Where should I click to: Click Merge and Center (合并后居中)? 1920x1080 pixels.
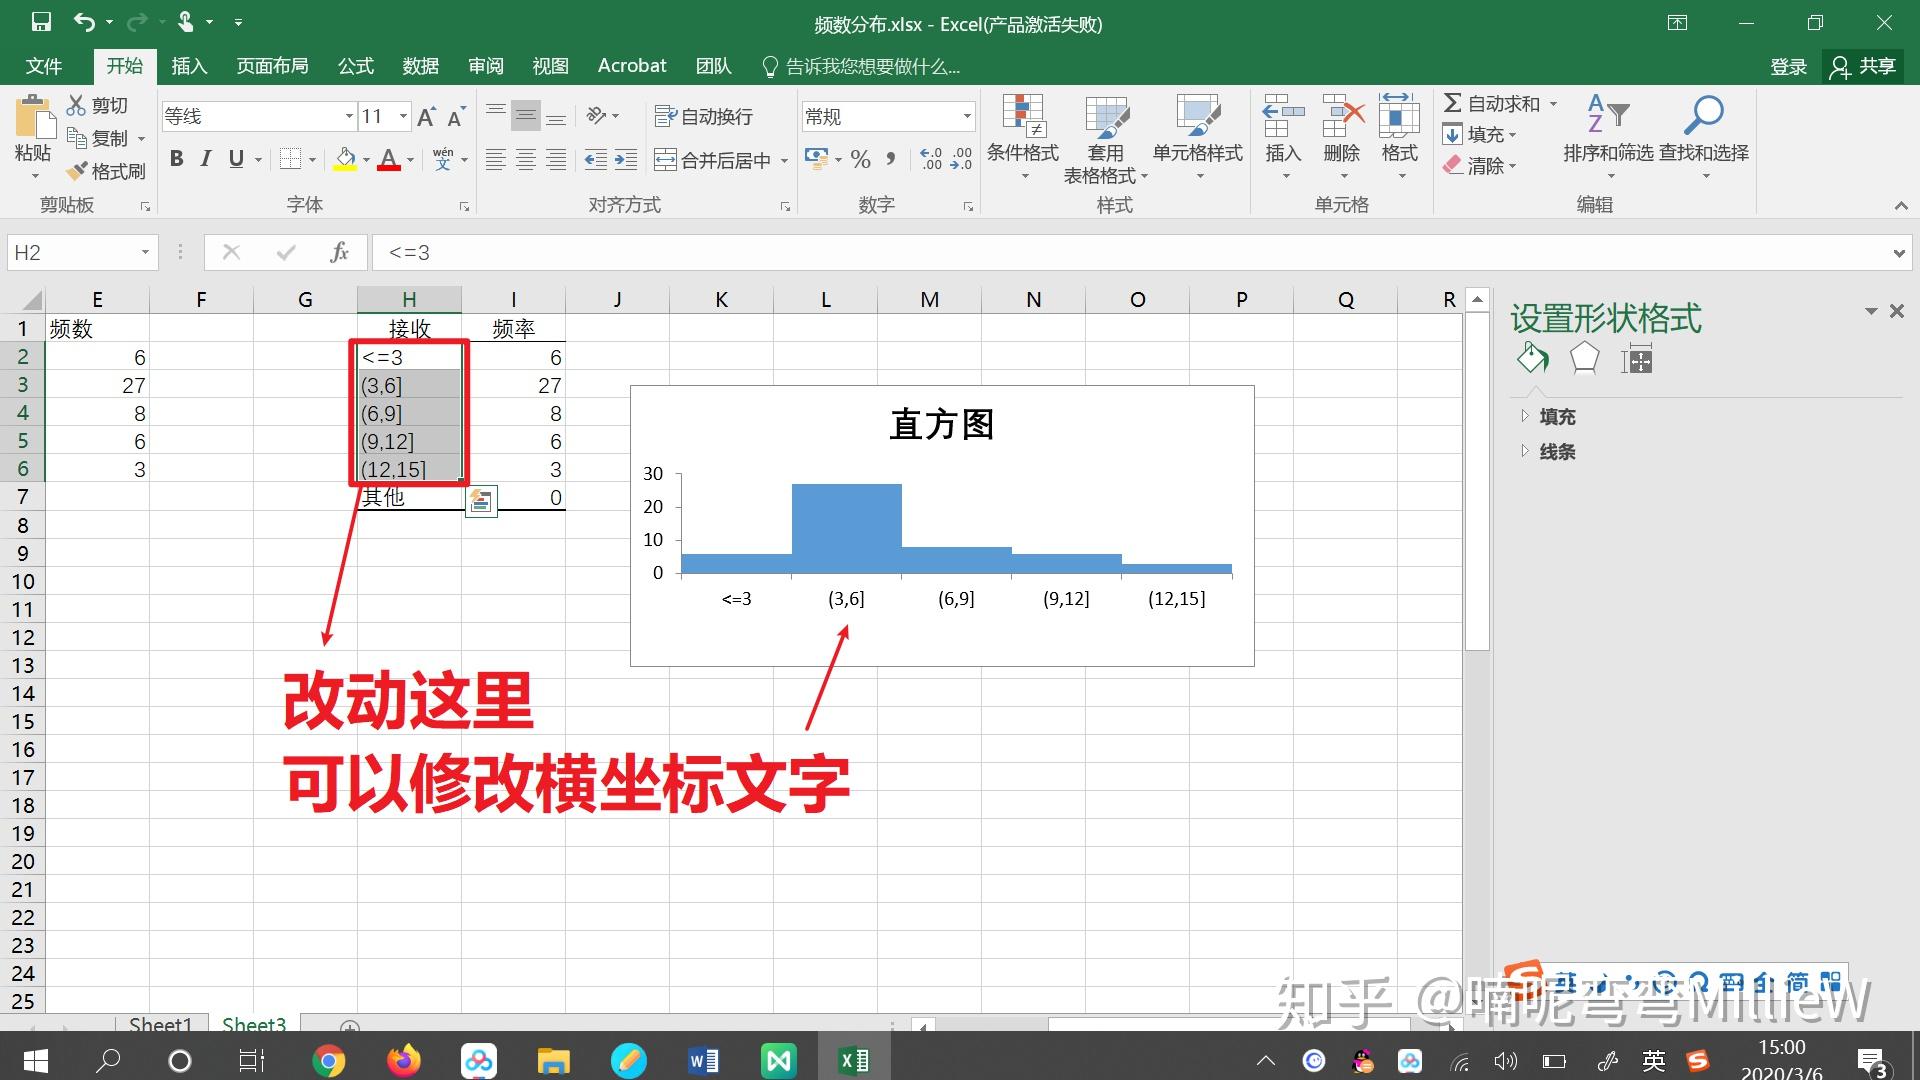point(712,160)
